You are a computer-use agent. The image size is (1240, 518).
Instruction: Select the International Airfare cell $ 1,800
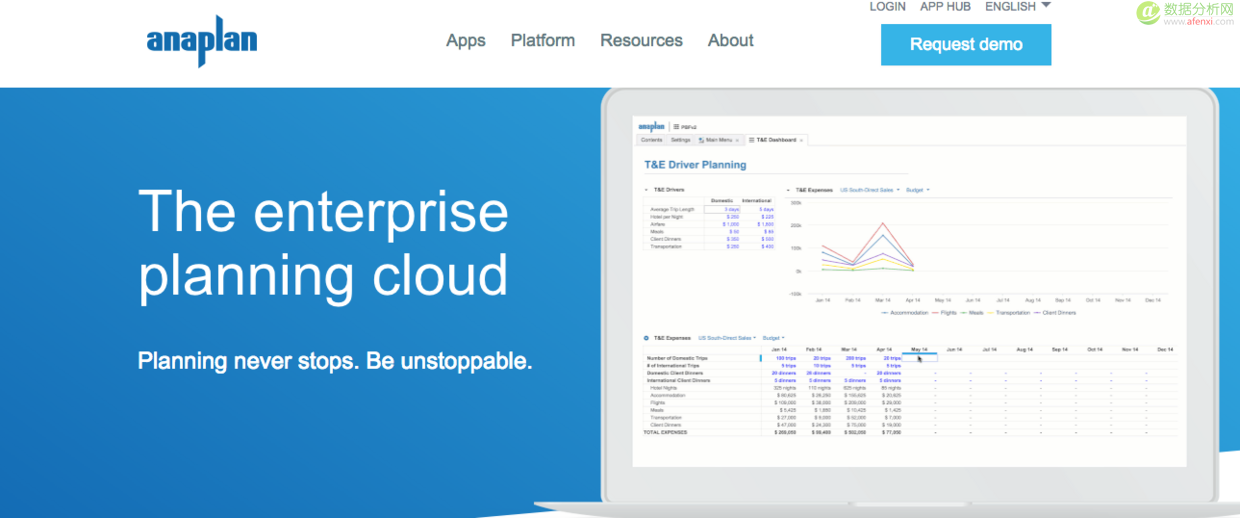(757, 224)
